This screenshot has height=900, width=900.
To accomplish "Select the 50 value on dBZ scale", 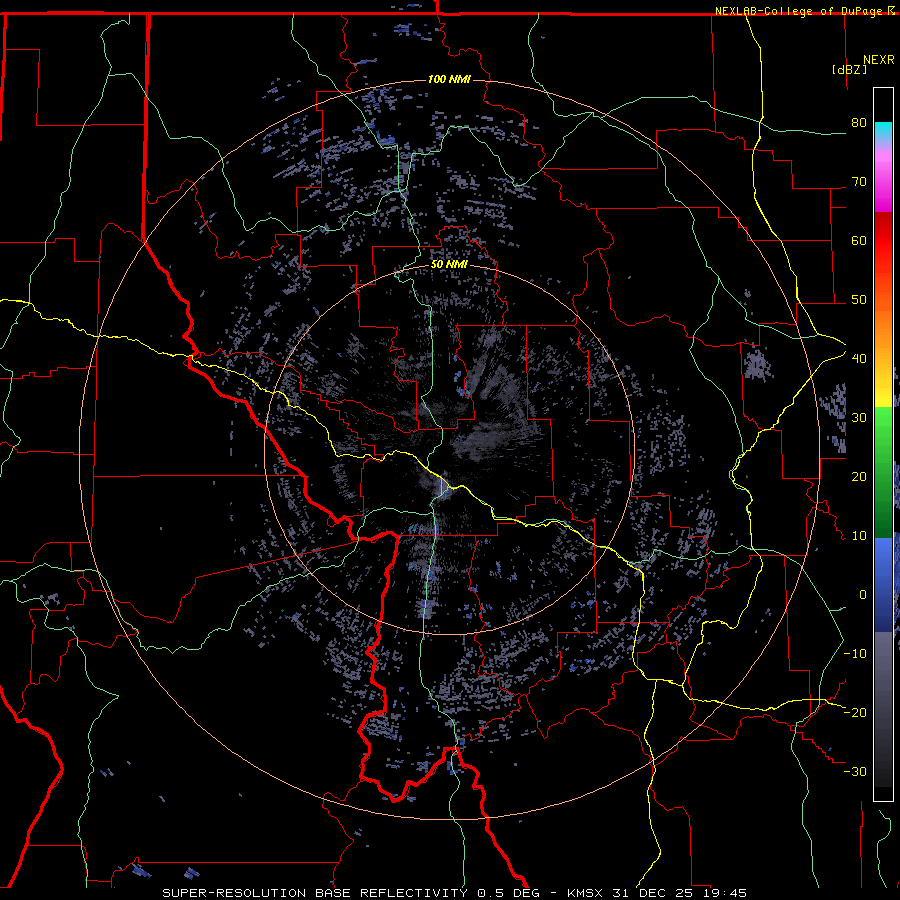I will (x=858, y=300).
